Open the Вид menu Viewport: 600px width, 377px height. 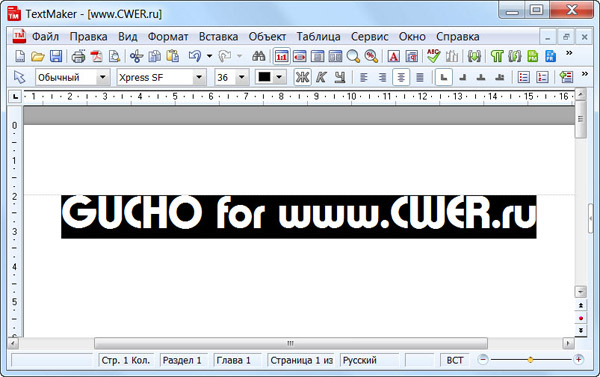(x=127, y=37)
